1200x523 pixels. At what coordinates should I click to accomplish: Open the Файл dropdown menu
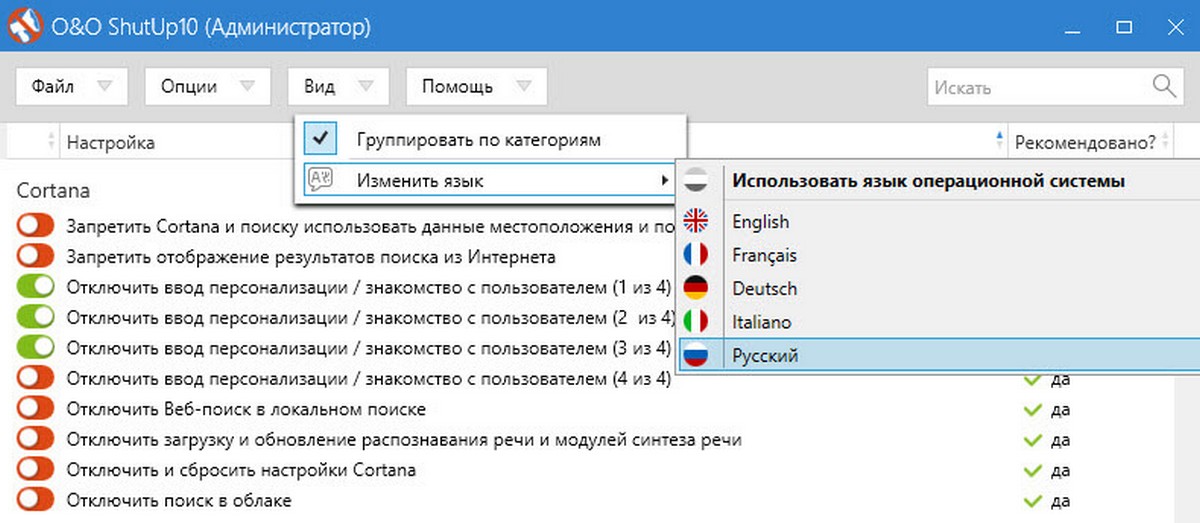pyautogui.click(x=72, y=86)
